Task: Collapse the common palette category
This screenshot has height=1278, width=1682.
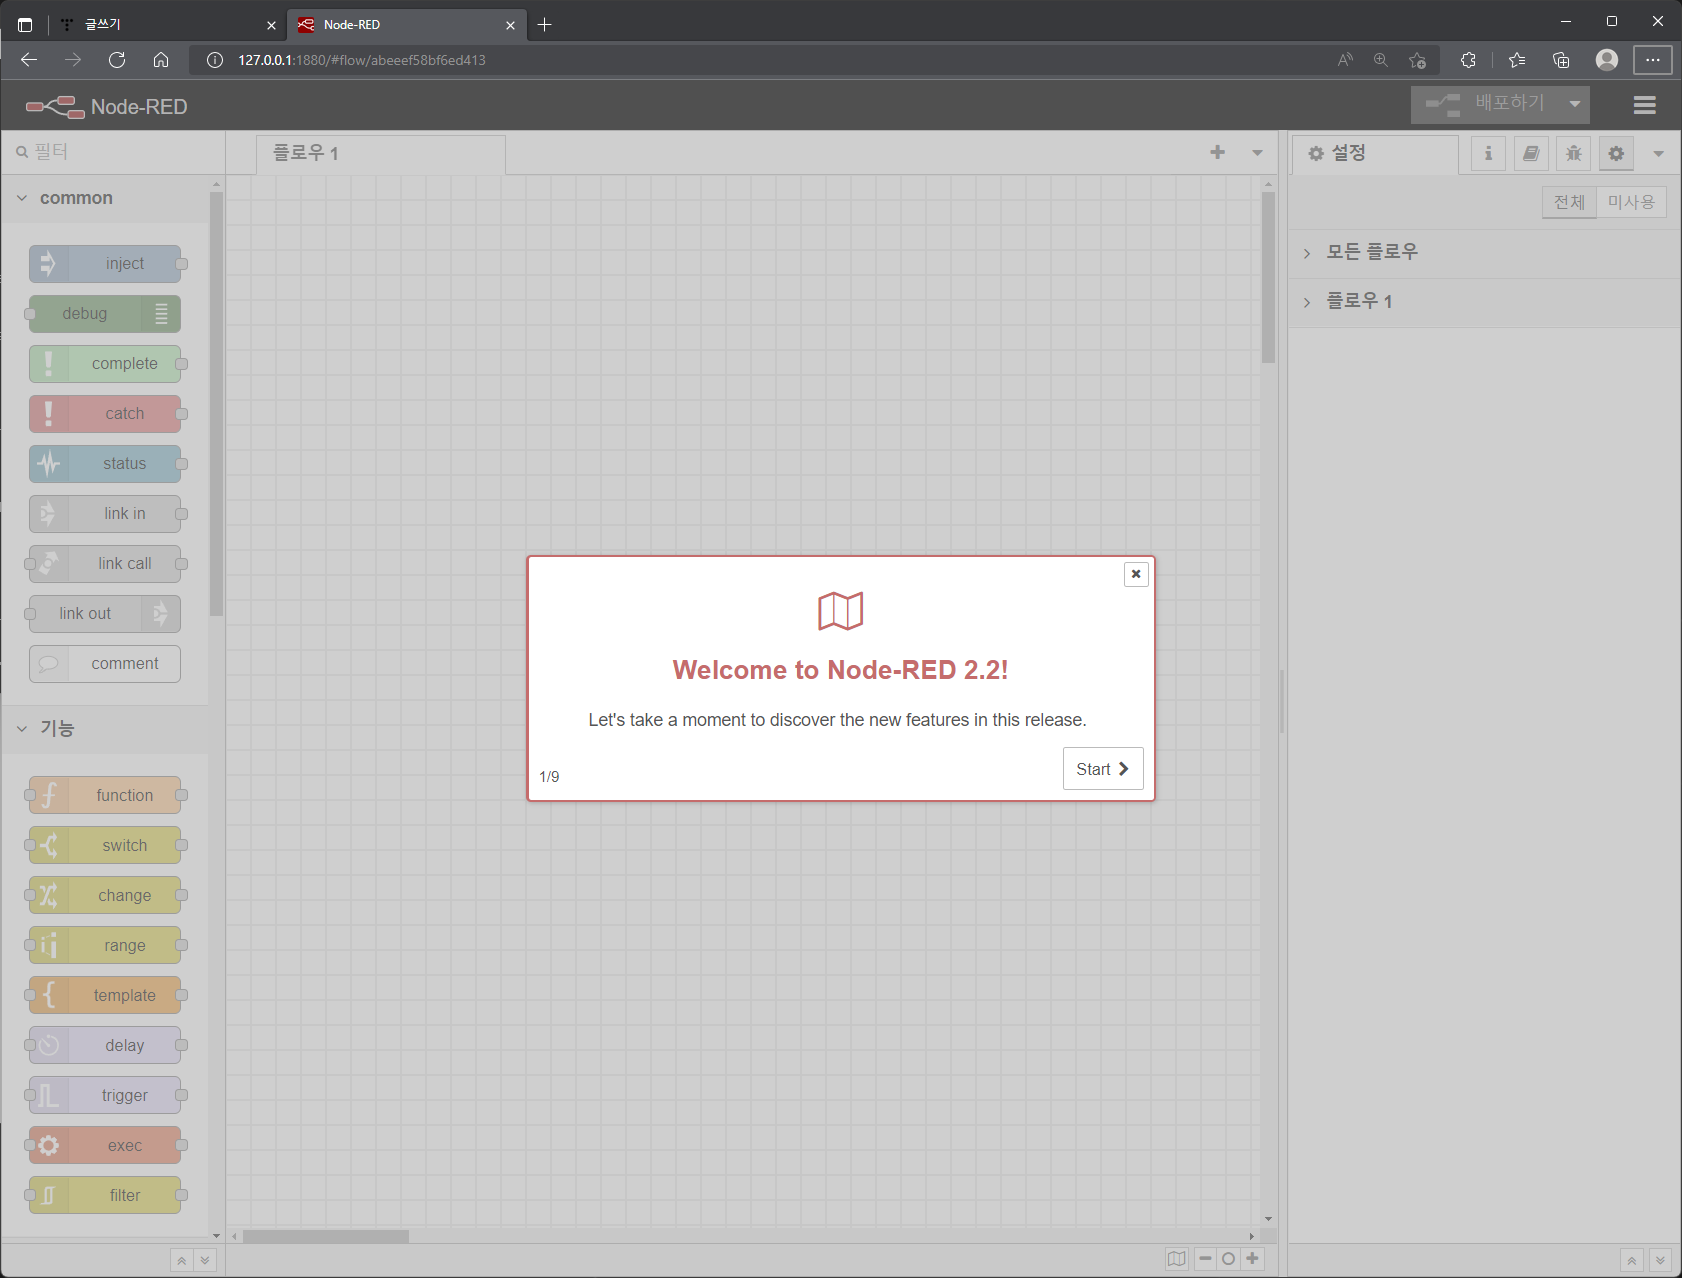Action: coord(105,198)
